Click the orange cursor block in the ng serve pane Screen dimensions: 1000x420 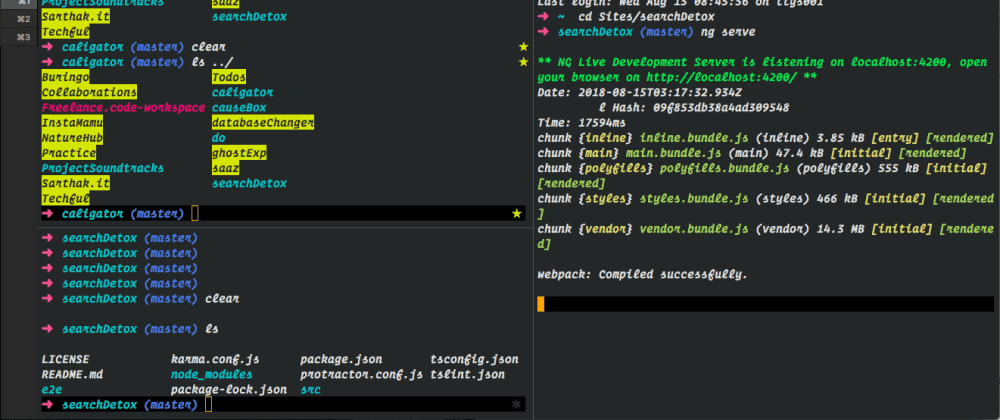pyautogui.click(x=541, y=305)
